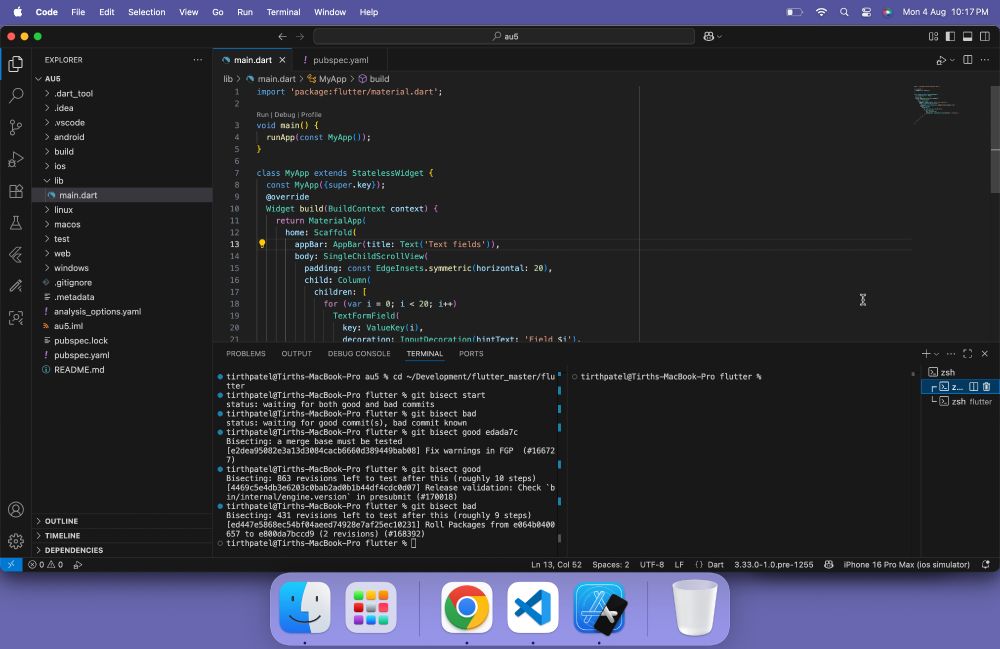Open Customize Layout in the title bar
The width and height of the screenshot is (1000, 649).
[933, 37]
